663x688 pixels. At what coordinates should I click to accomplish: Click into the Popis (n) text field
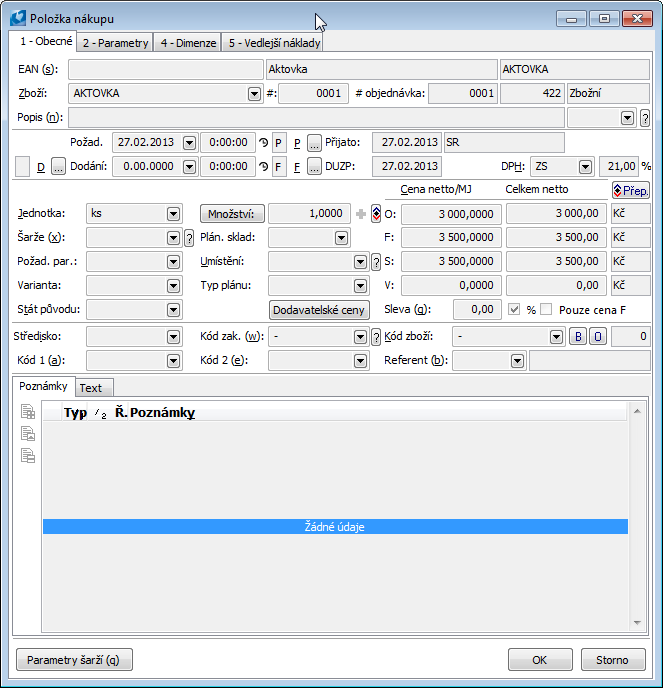pyautogui.click(x=316, y=118)
